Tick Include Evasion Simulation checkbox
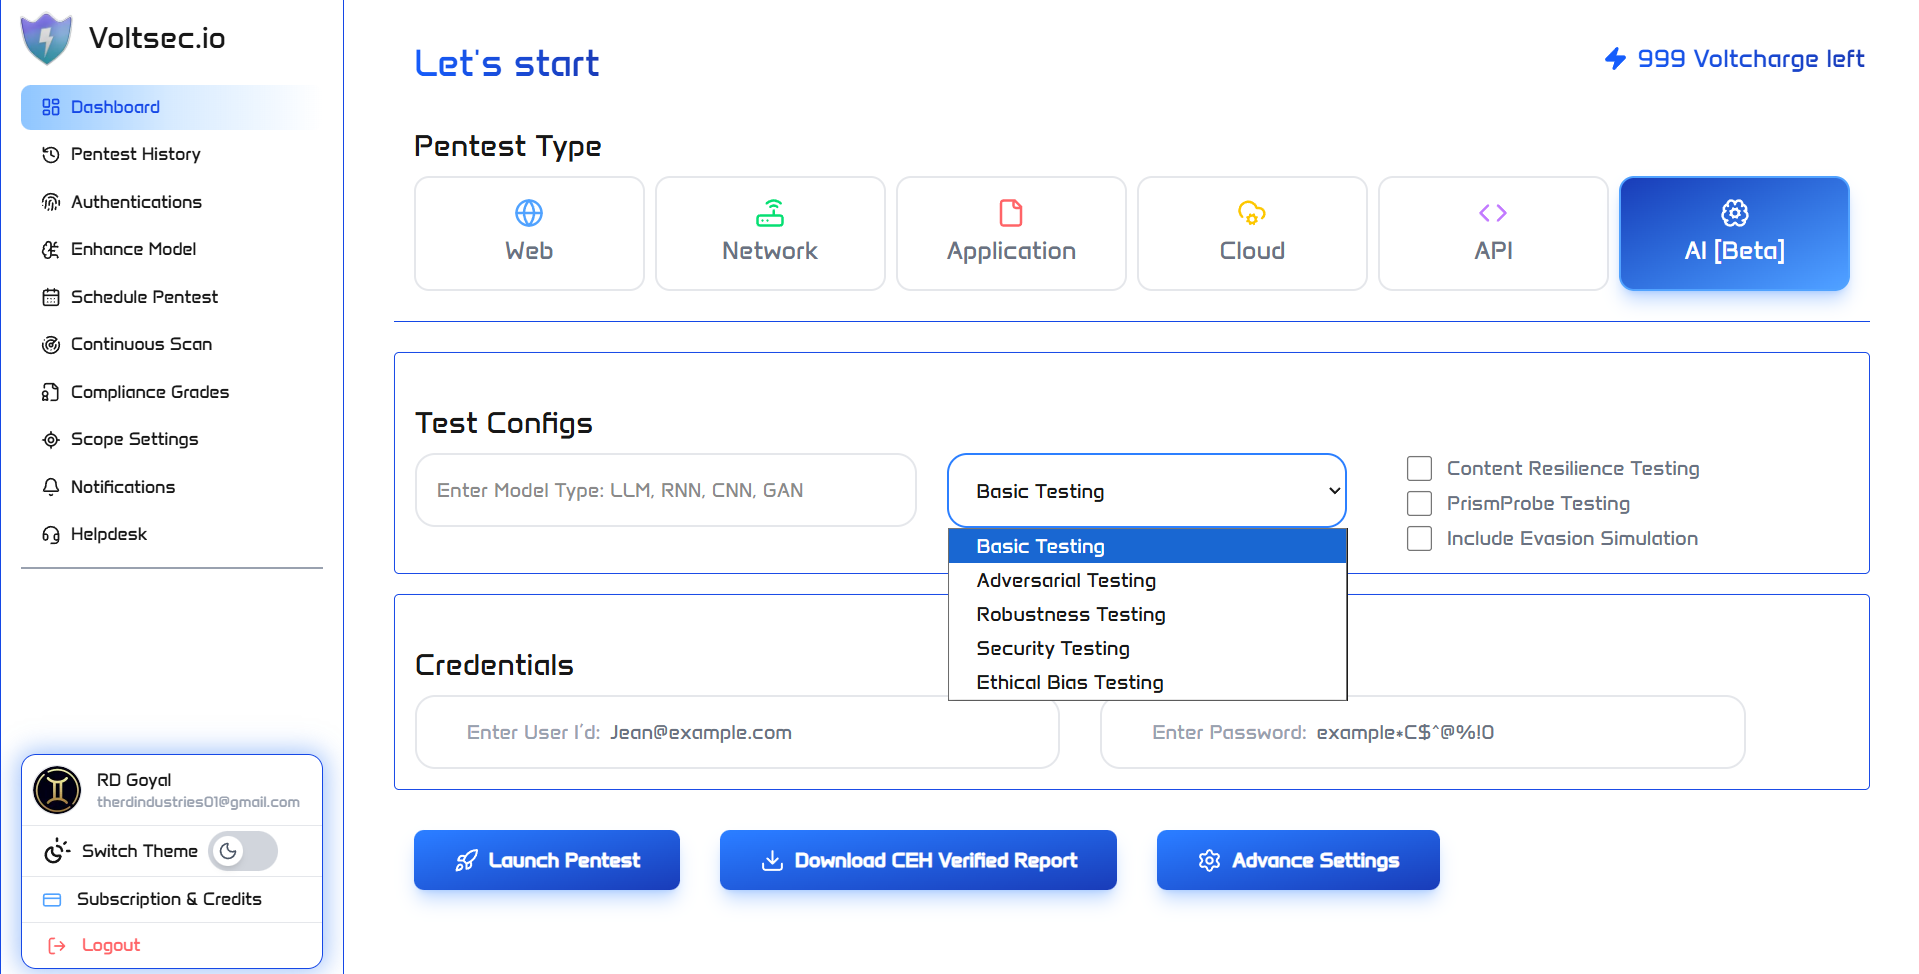The height and width of the screenshot is (974, 1919). [1419, 538]
